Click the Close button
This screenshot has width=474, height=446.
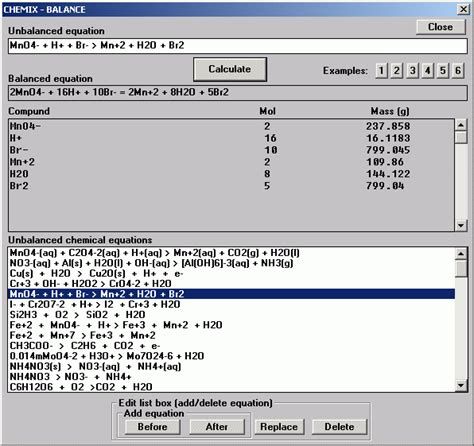(440, 27)
